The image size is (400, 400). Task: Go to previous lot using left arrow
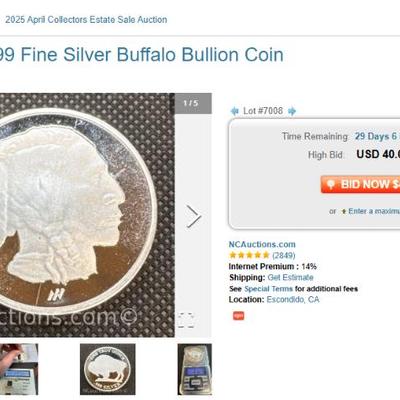coord(235,111)
